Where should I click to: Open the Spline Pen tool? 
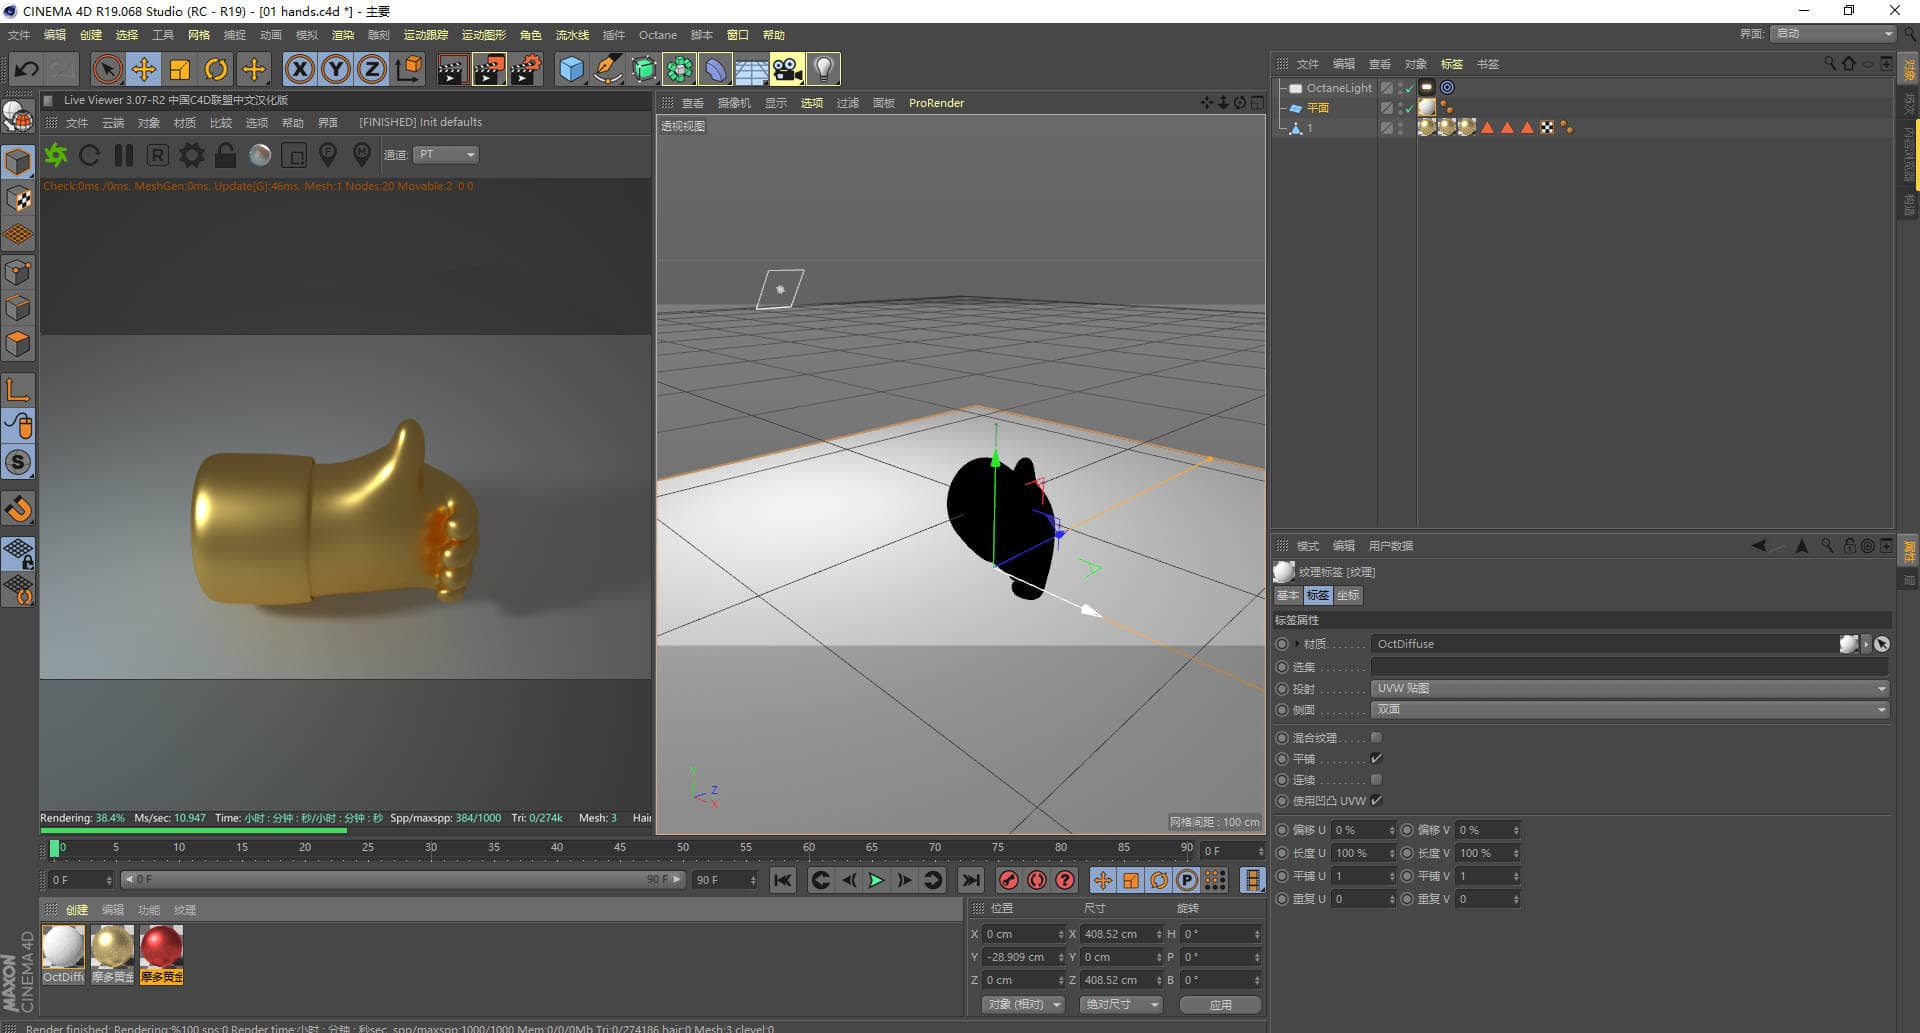(607, 69)
